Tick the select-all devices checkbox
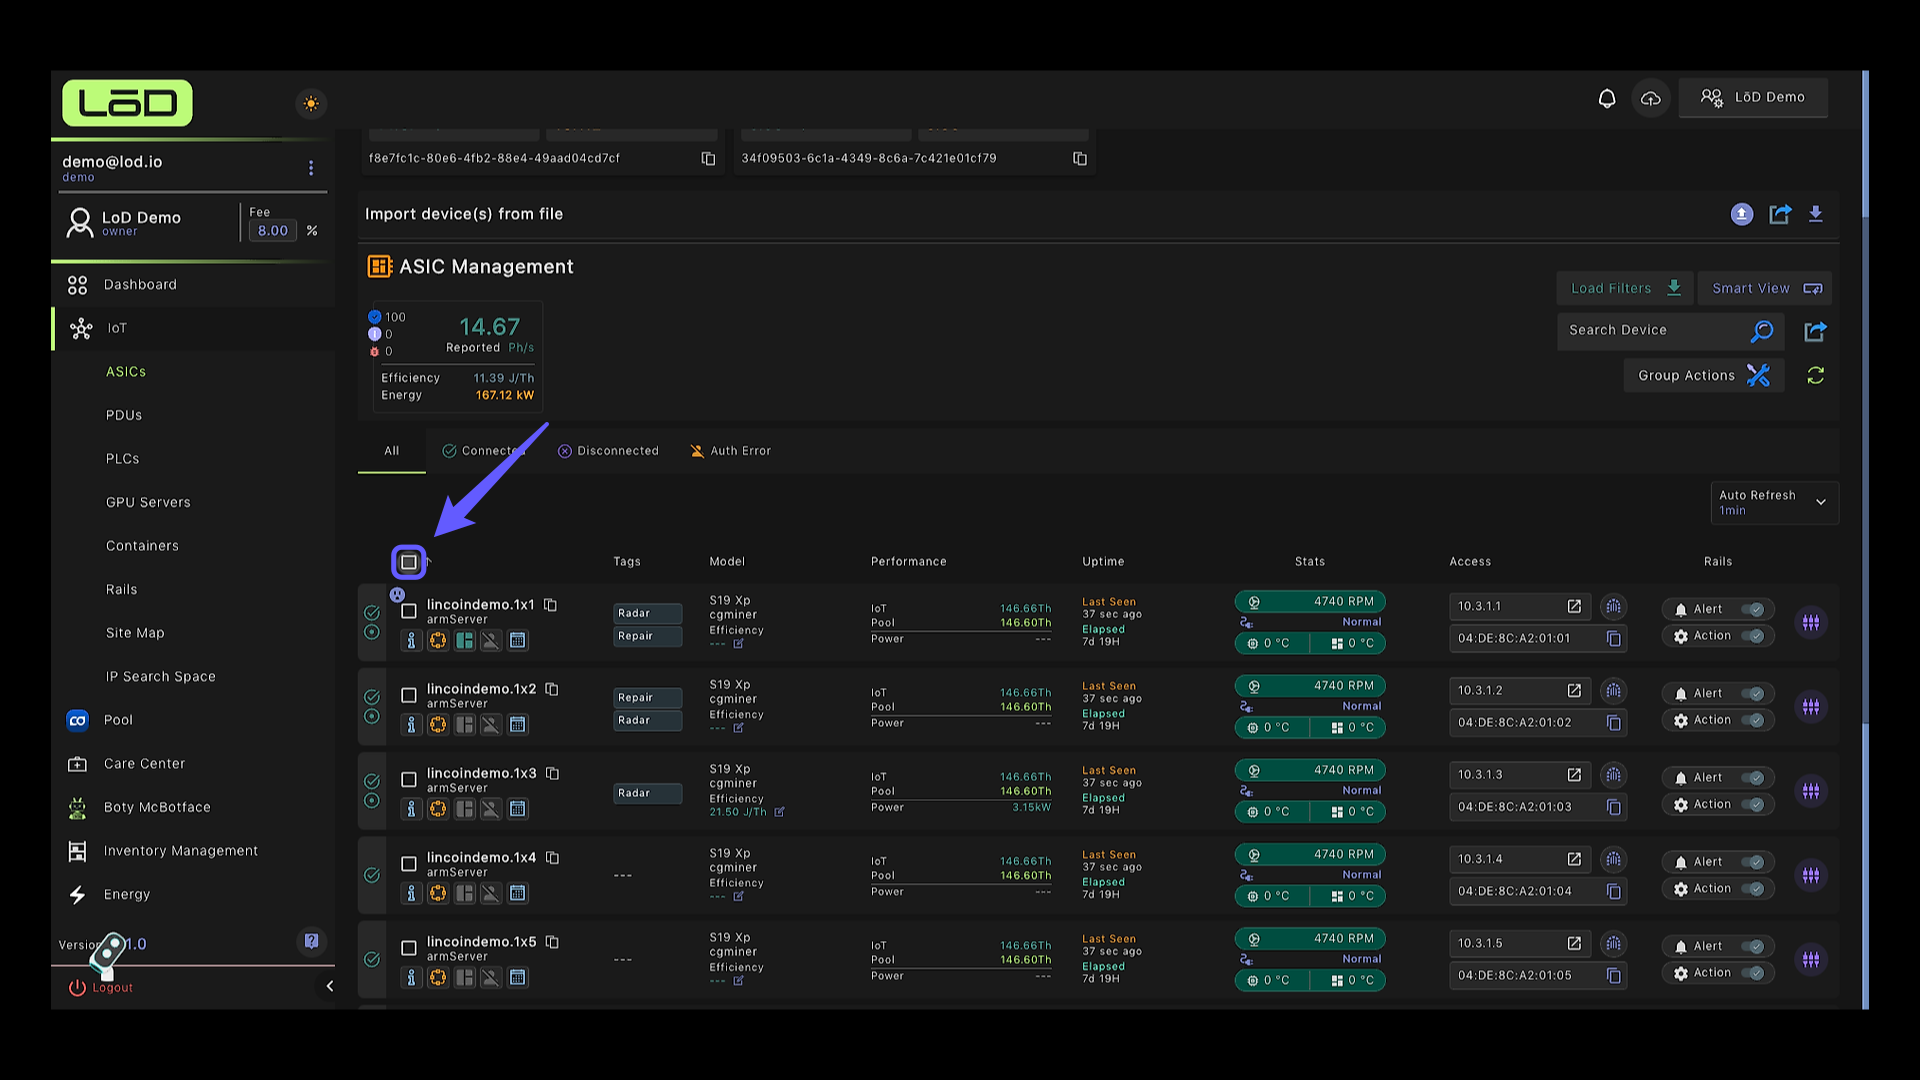The image size is (1920, 1080). [409, 562]
